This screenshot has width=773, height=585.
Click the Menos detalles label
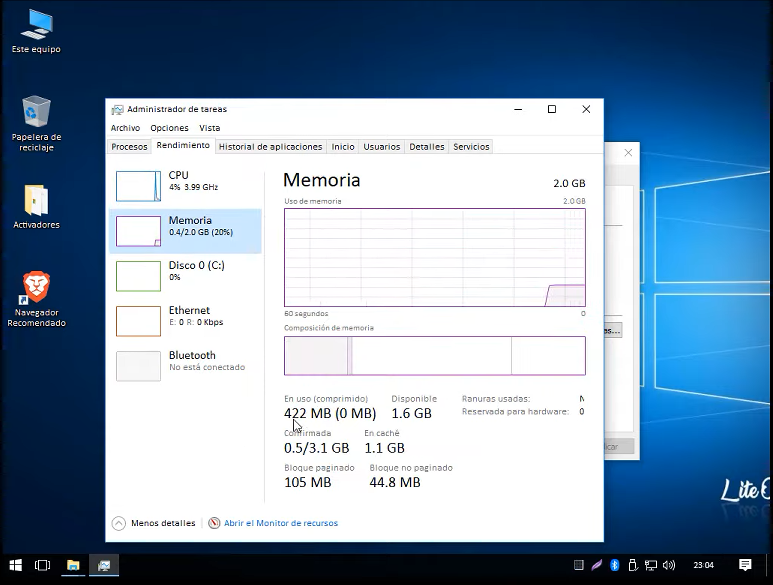[x=163, y=523]
